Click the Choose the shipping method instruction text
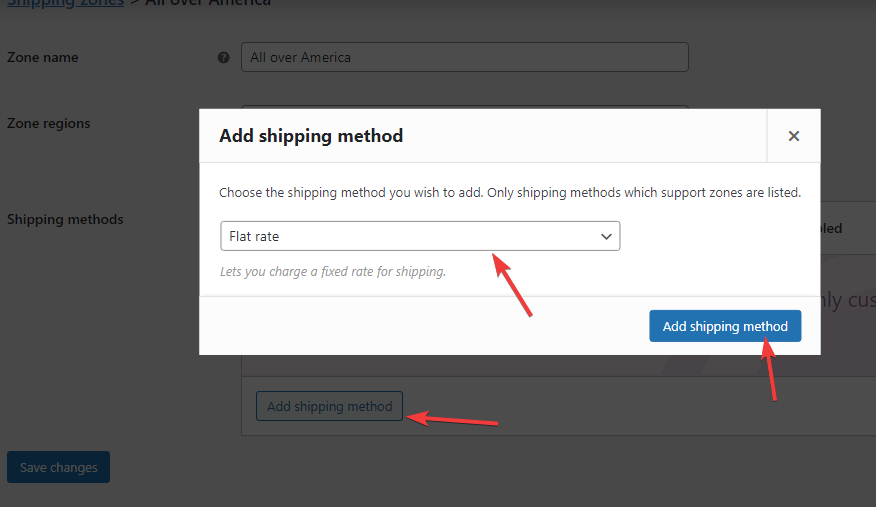The image size is (876, 507). coord(510,193)
